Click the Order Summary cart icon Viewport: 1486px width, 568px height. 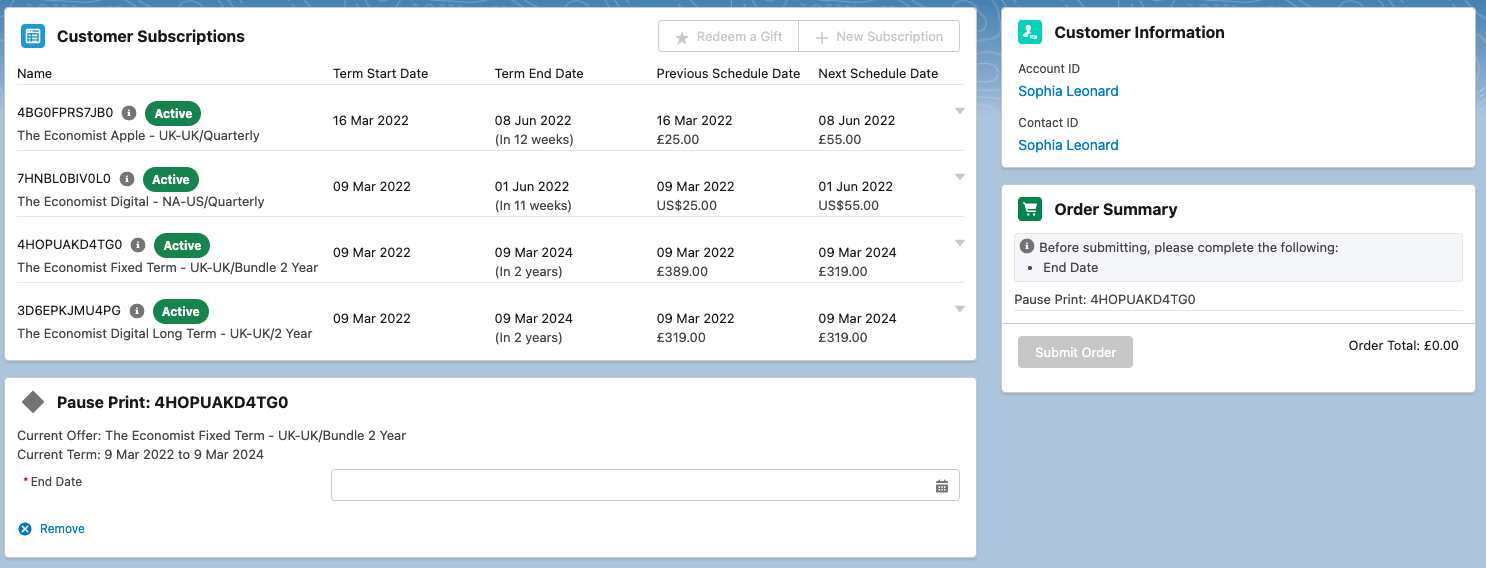pos(1030,209)
